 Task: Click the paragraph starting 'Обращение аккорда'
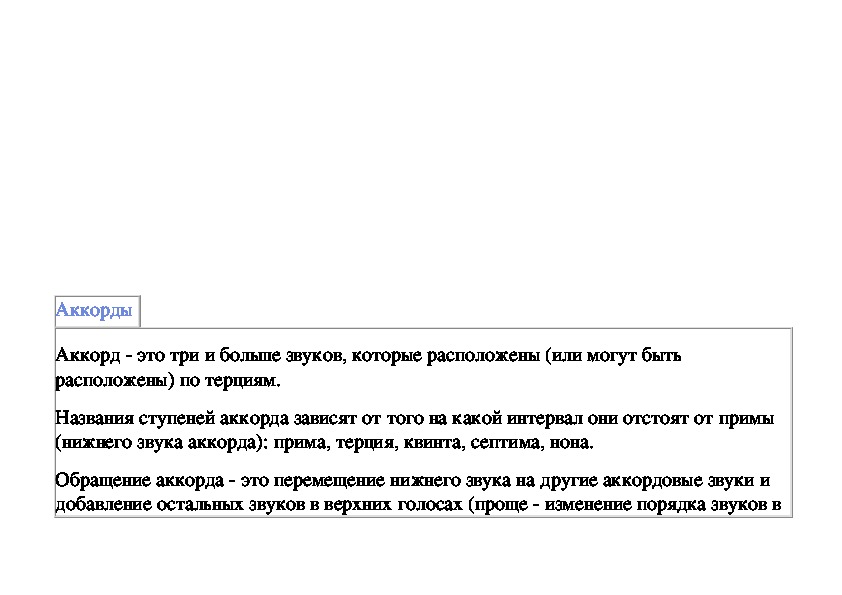click(x=418, y=492)
